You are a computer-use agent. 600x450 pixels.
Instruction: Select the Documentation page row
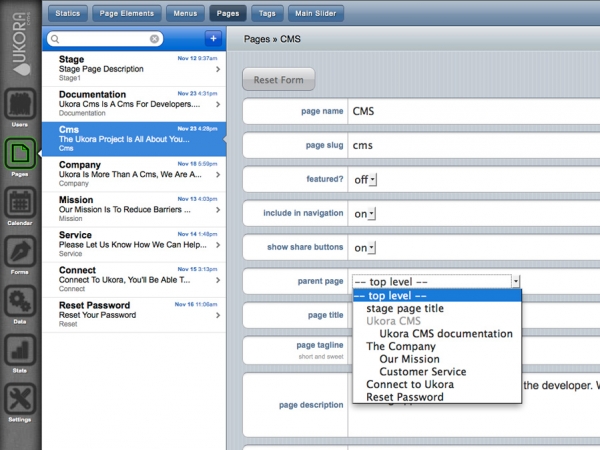click(x=134, y=104)
